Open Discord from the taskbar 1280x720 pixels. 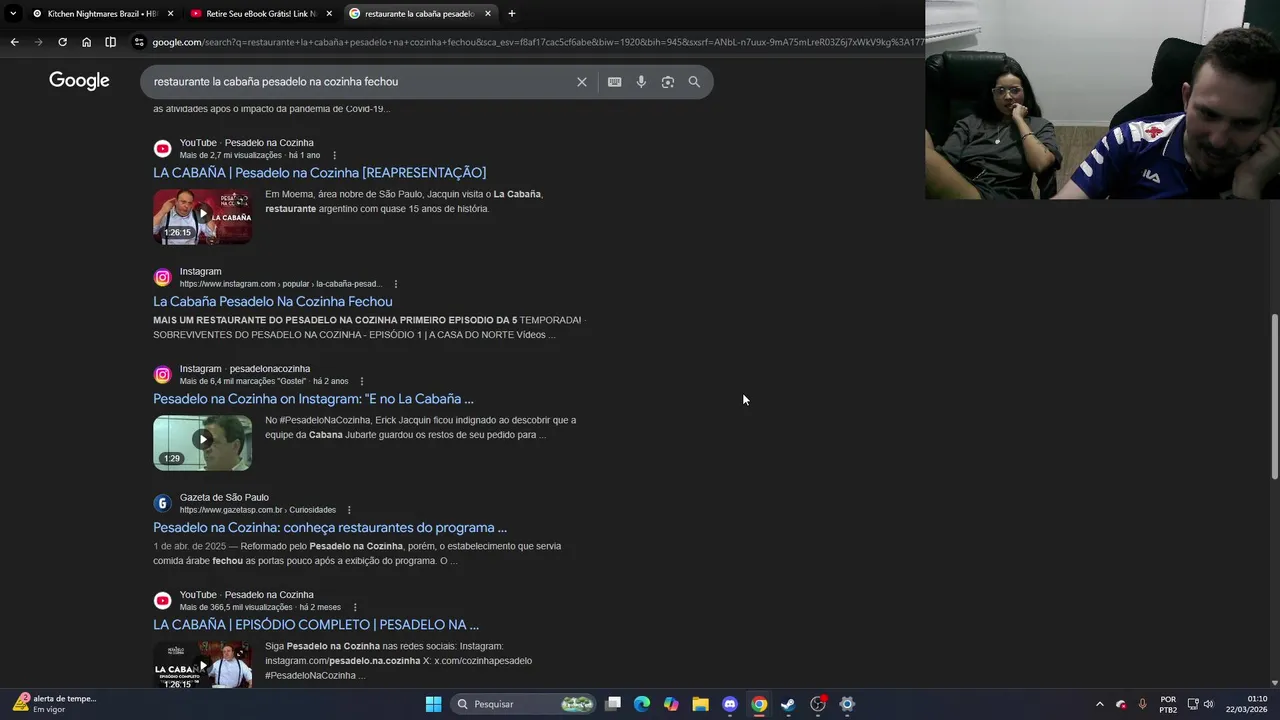click(x=730, y=704)
